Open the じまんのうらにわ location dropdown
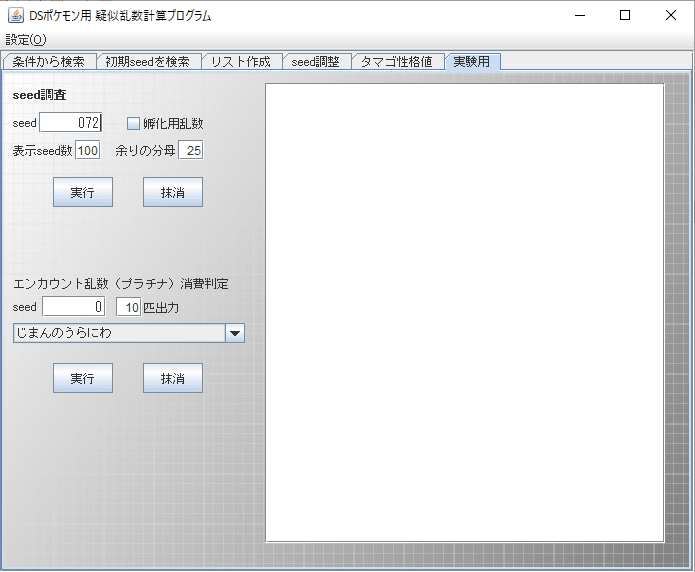This screenshot has height=572, width=695. (x=129, y=333)
